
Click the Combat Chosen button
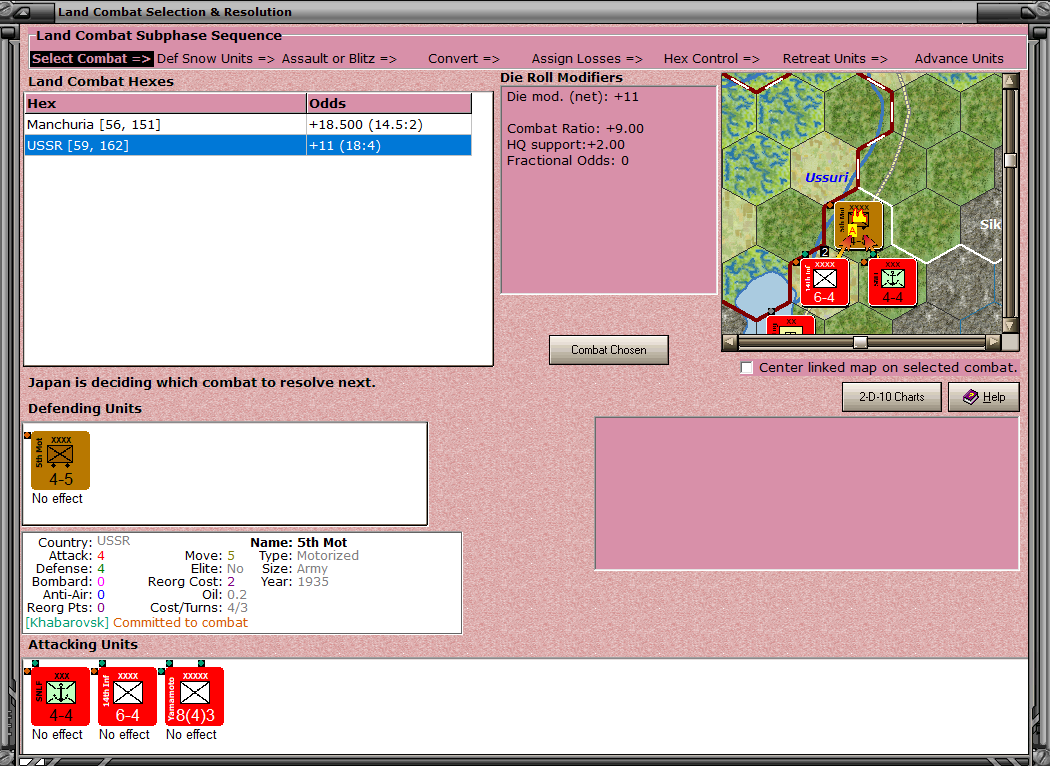pyautogui.click(x=609, y=350)
